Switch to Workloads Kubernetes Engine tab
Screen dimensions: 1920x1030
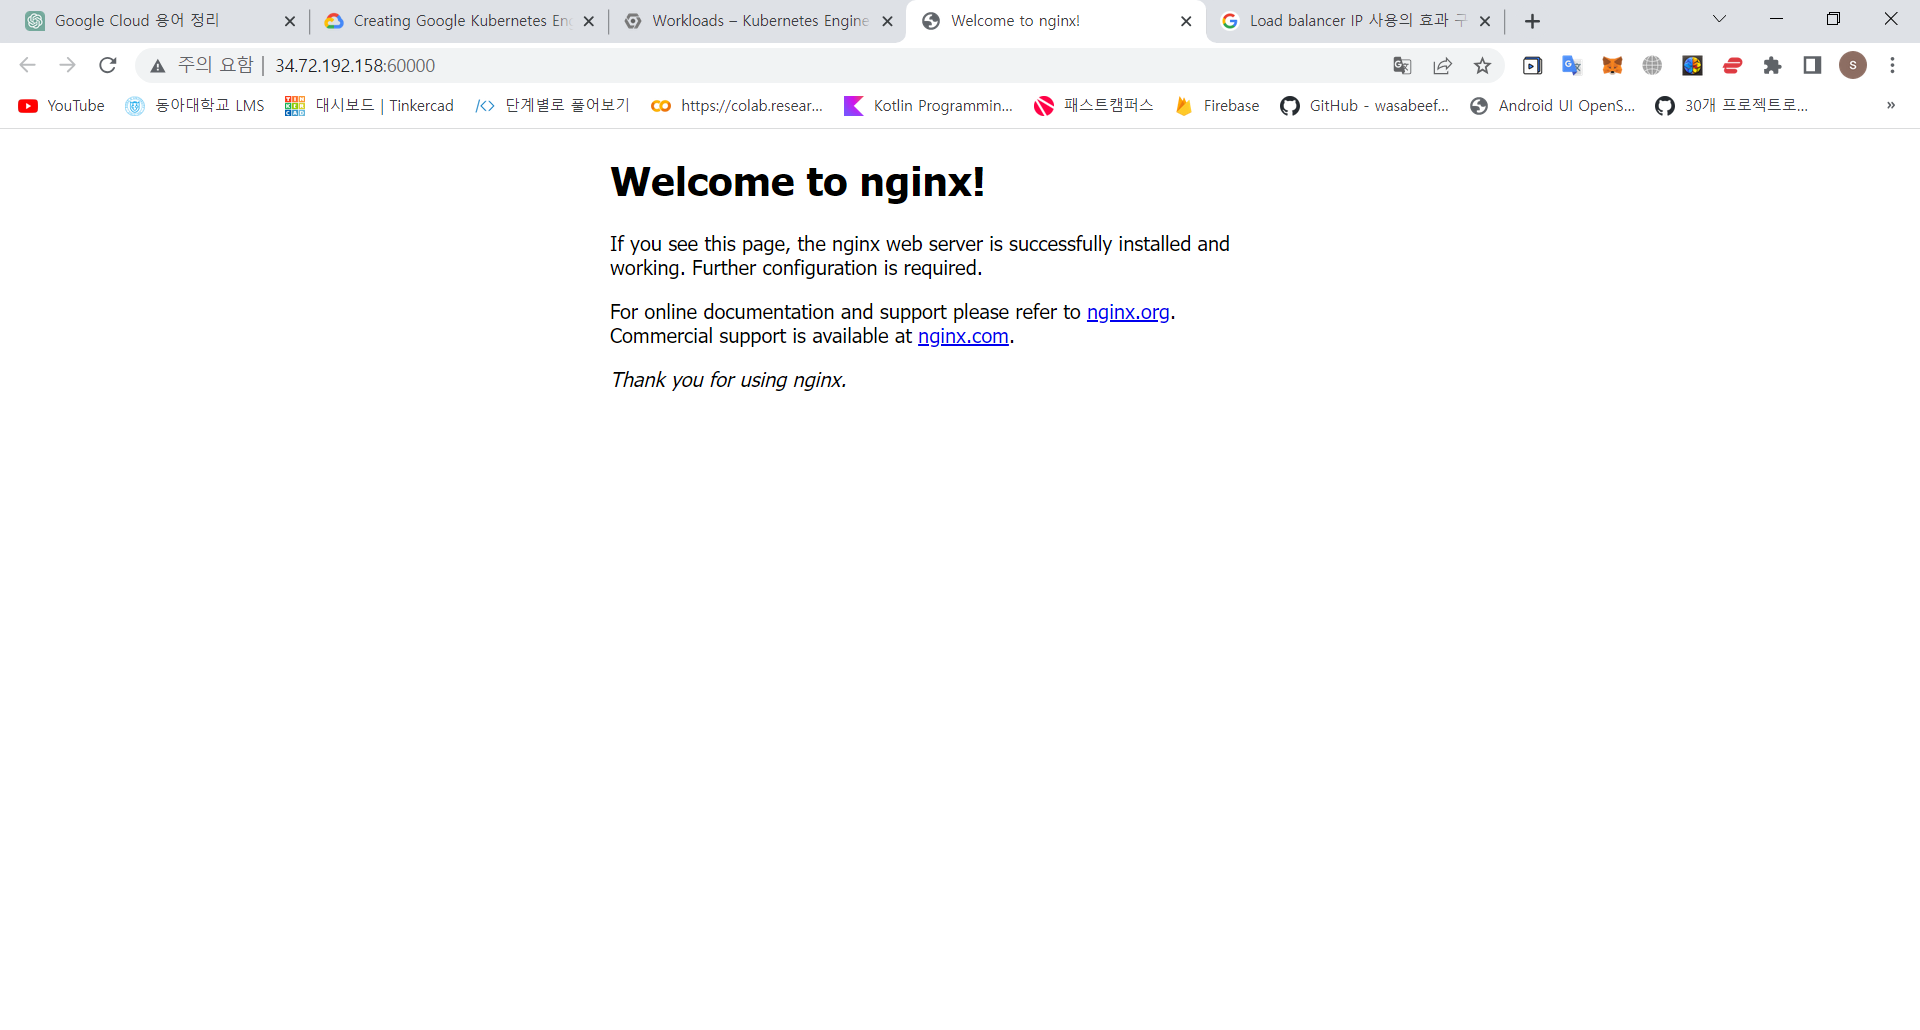click(760, 21)
